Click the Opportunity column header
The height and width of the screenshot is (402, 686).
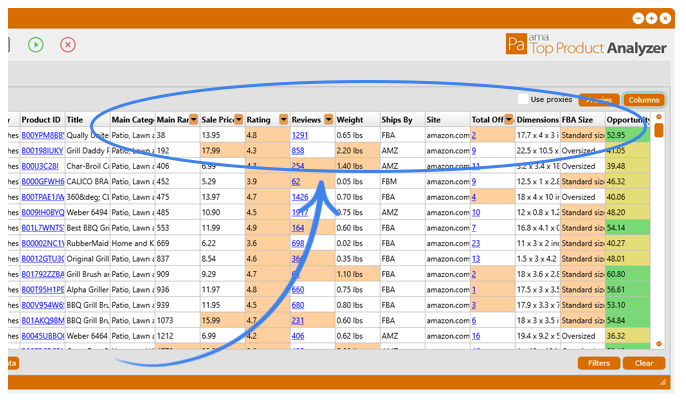[x=628, y=119]
